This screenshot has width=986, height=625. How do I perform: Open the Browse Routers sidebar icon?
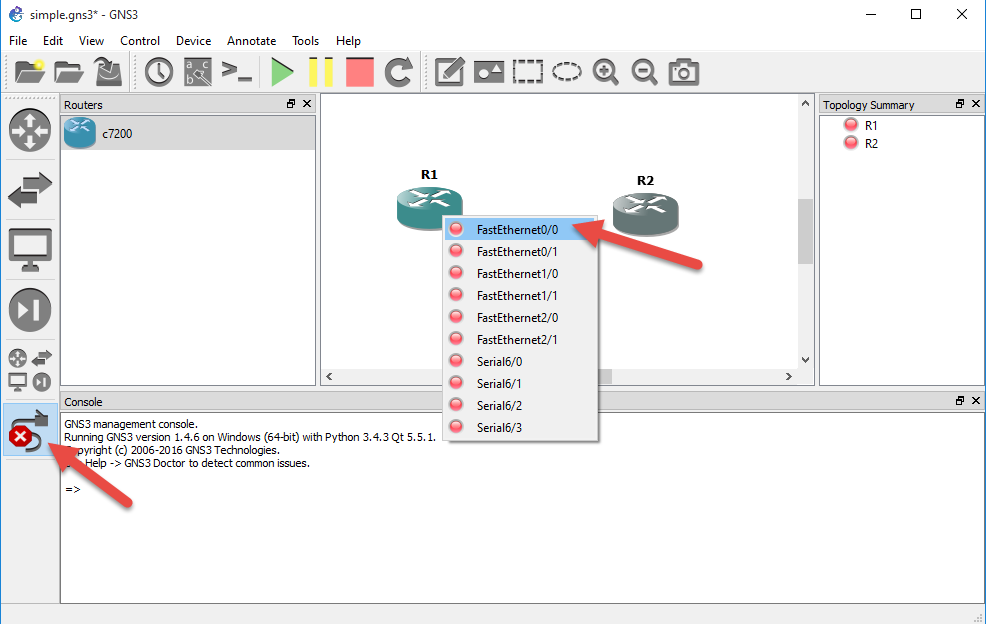pyautogui.click(x=30, y=130)
